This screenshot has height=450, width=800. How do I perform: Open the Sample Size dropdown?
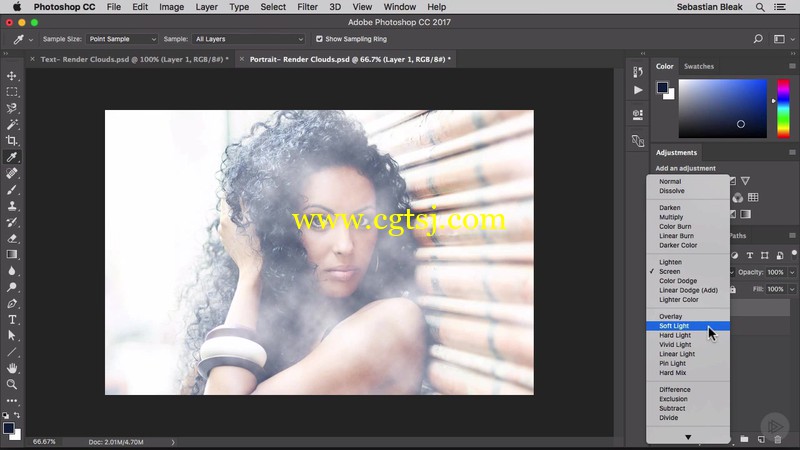pos(122,39)
